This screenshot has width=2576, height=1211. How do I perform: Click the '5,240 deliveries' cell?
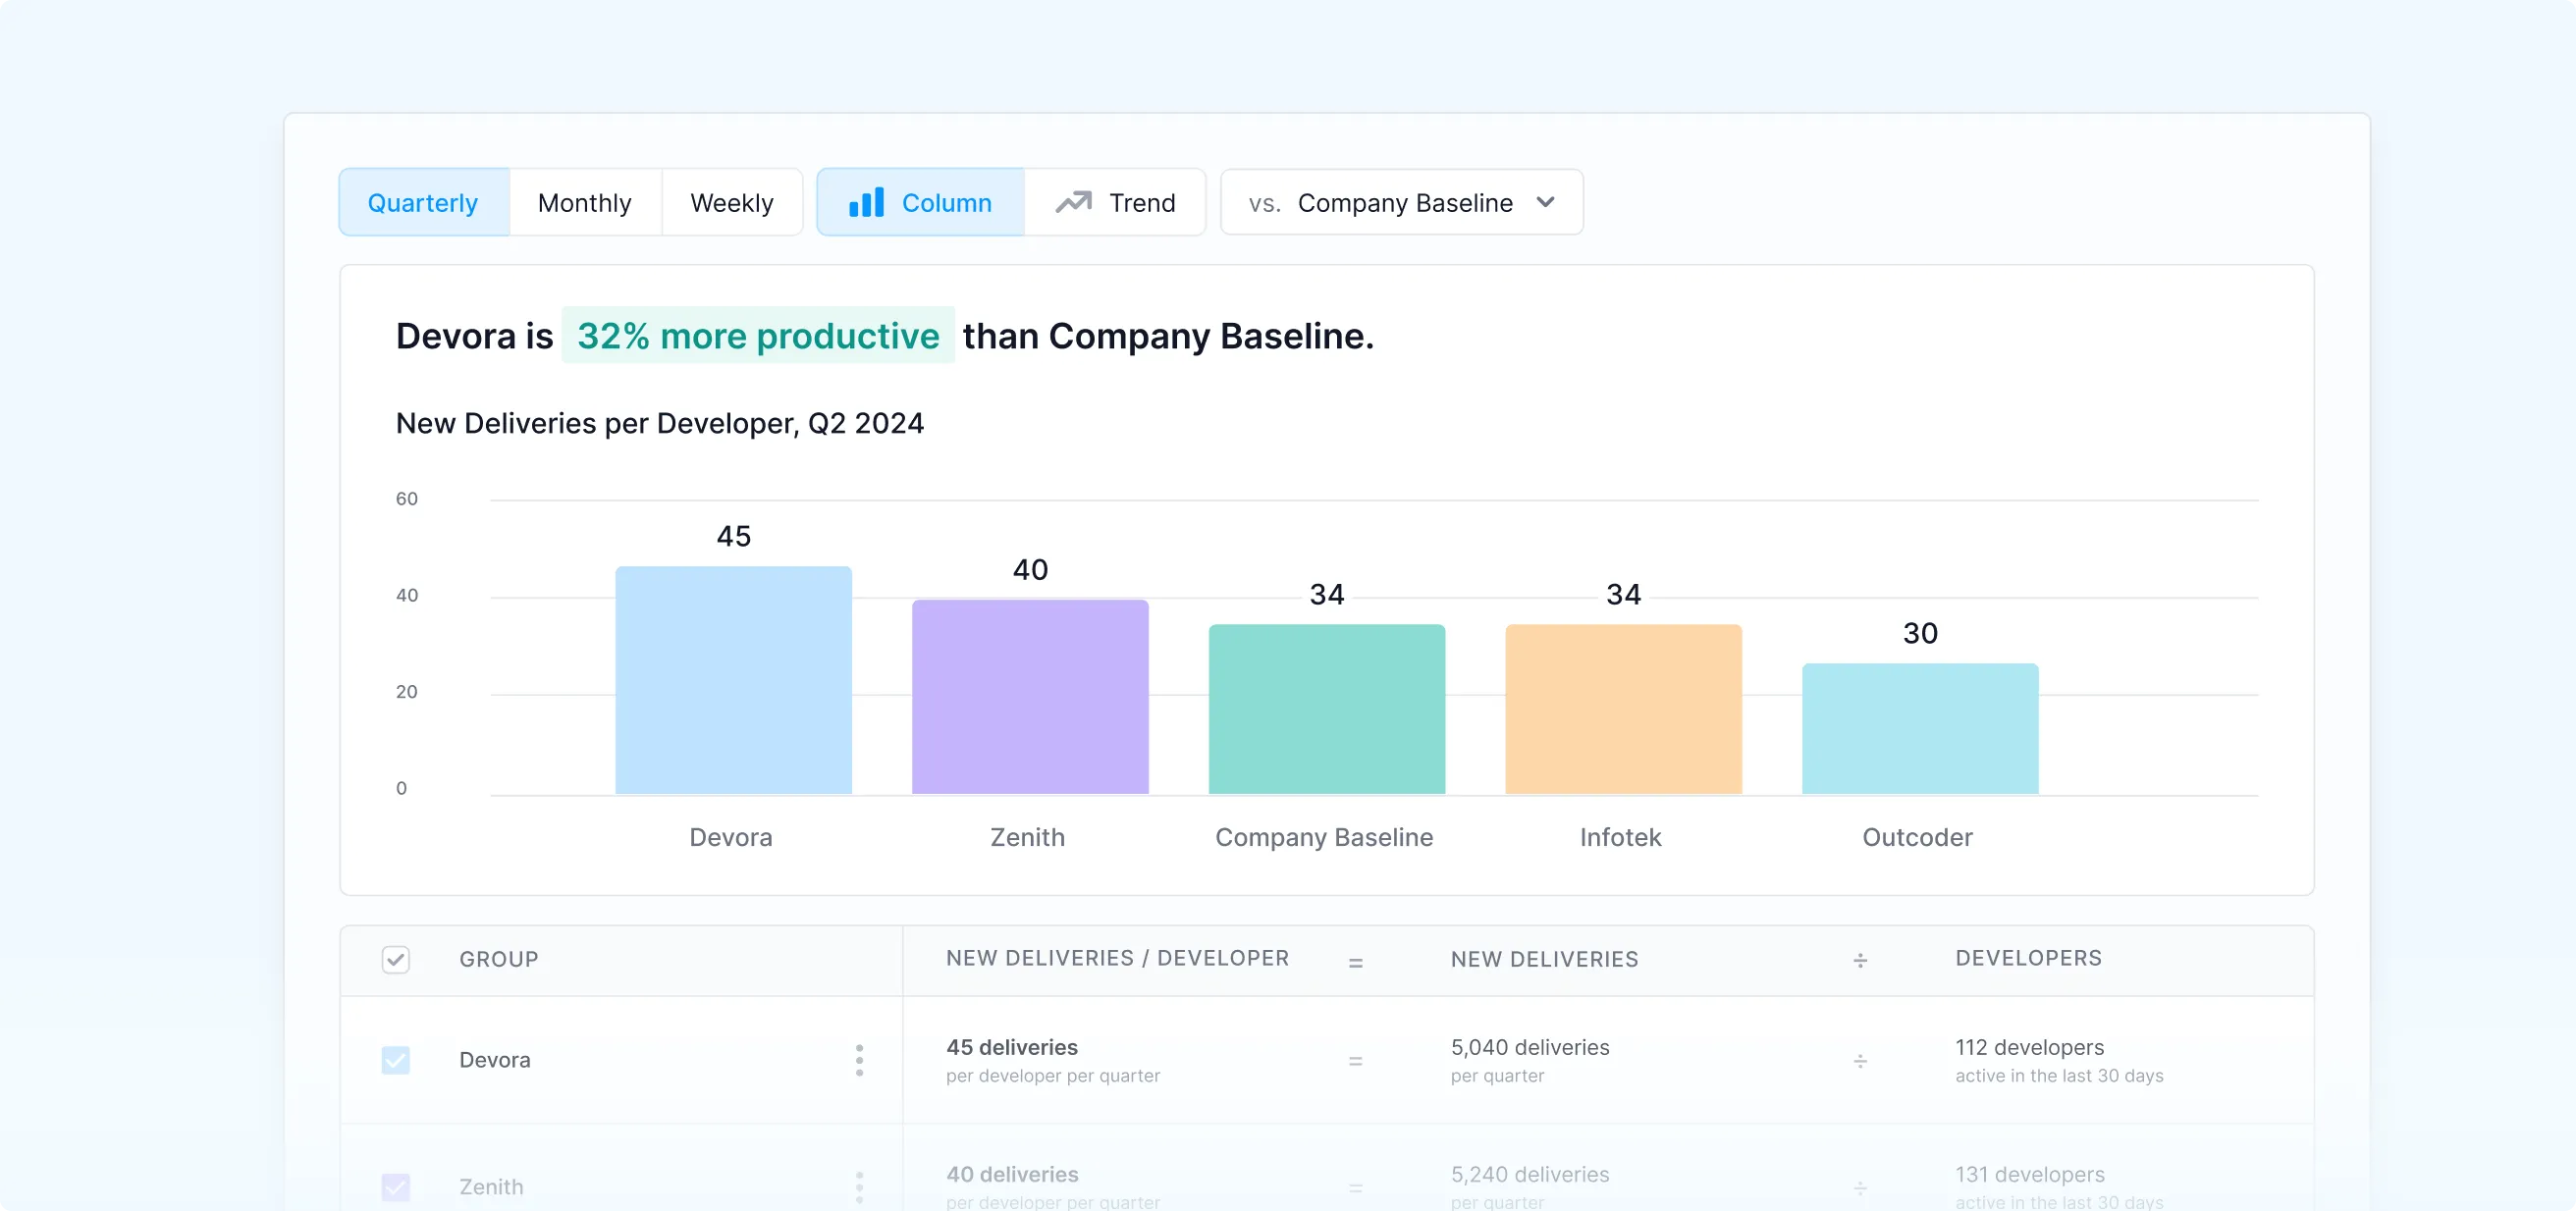[x=1530, y=1174]
